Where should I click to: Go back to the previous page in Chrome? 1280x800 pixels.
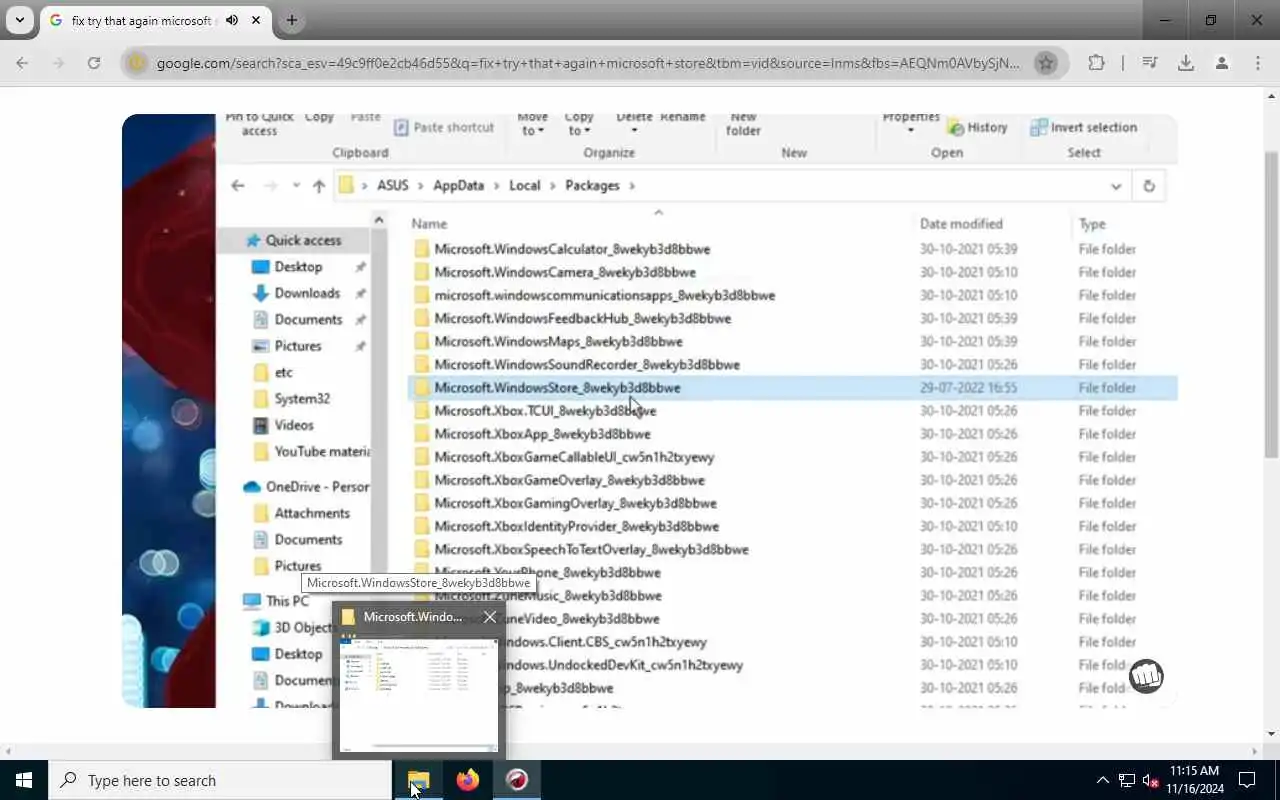coord(22,63)
